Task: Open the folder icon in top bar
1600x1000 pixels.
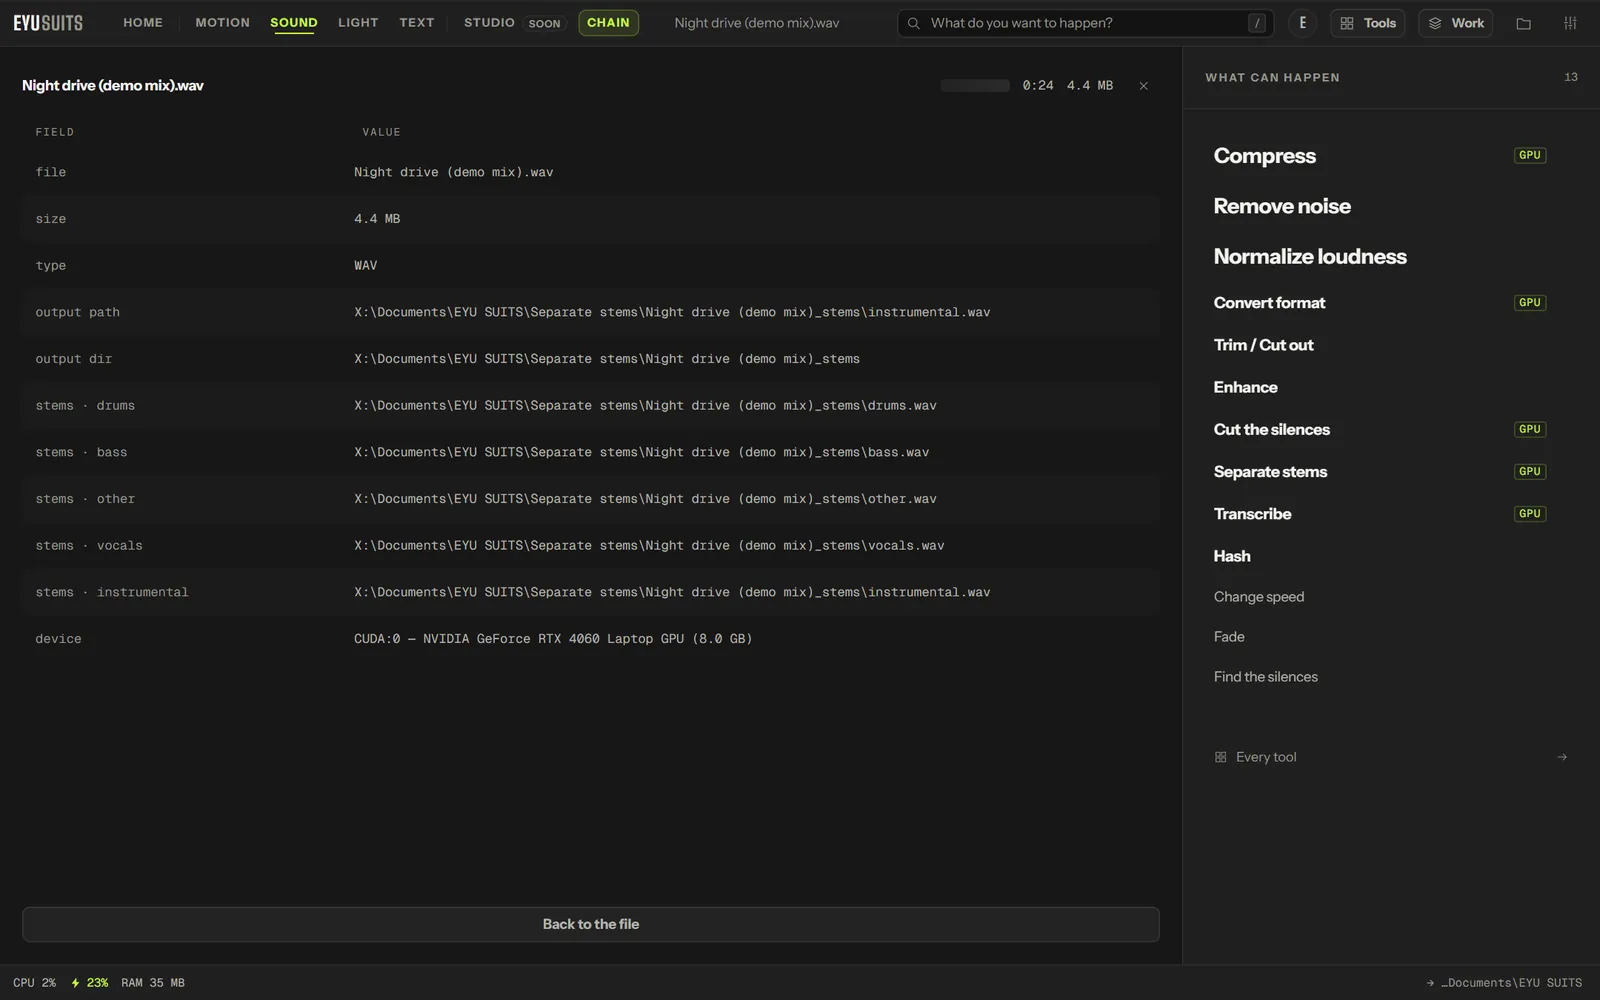Action: click(x=1523, y=23)
